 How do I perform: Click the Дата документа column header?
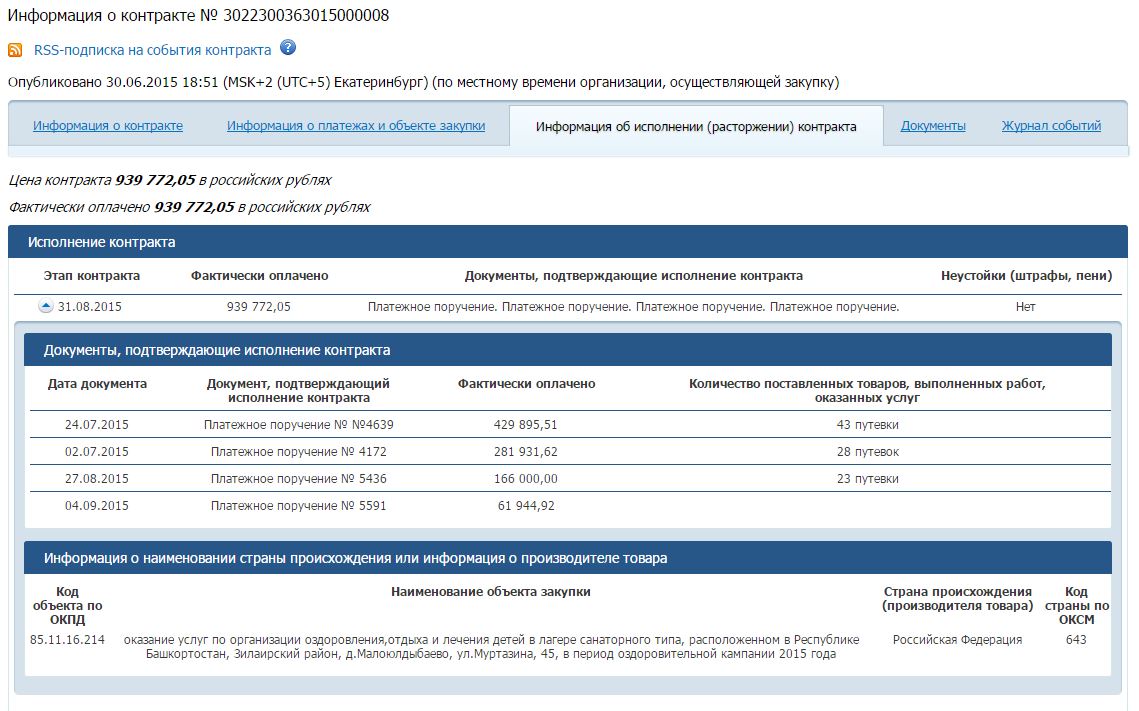point(97,384)
